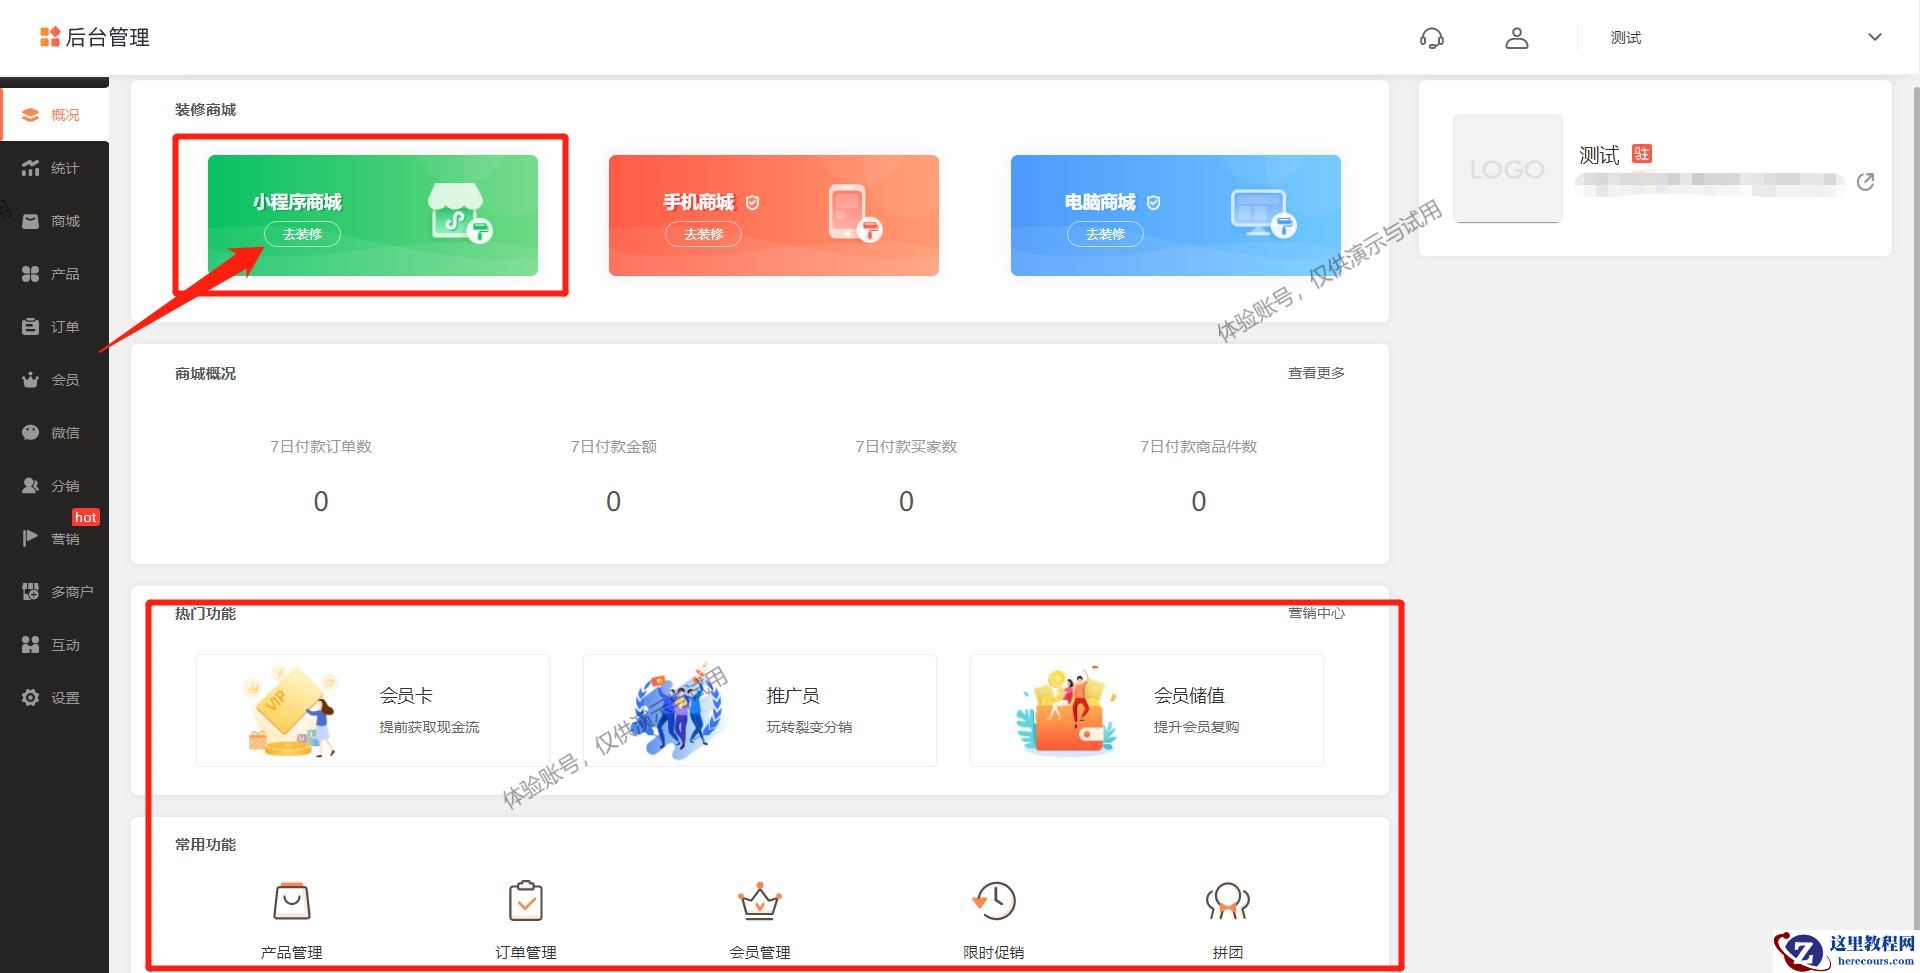This screenshot has width=1920, height=973.
Task: Click the shield badge beside 电脑商城
Action: 1153,203
